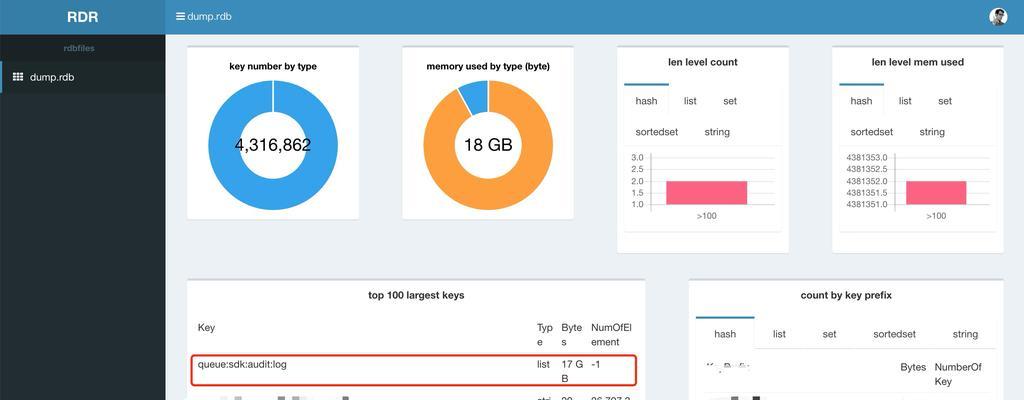Select the list tab in len level mem used
The width and height of the screenshot is (1024, 400).
(905, 101)
